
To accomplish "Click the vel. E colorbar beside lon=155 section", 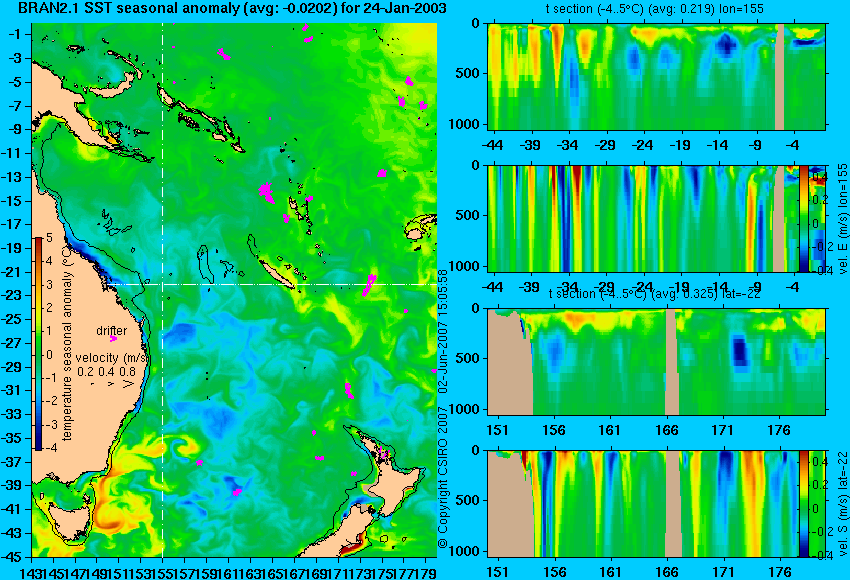I will tap(803, 218).
